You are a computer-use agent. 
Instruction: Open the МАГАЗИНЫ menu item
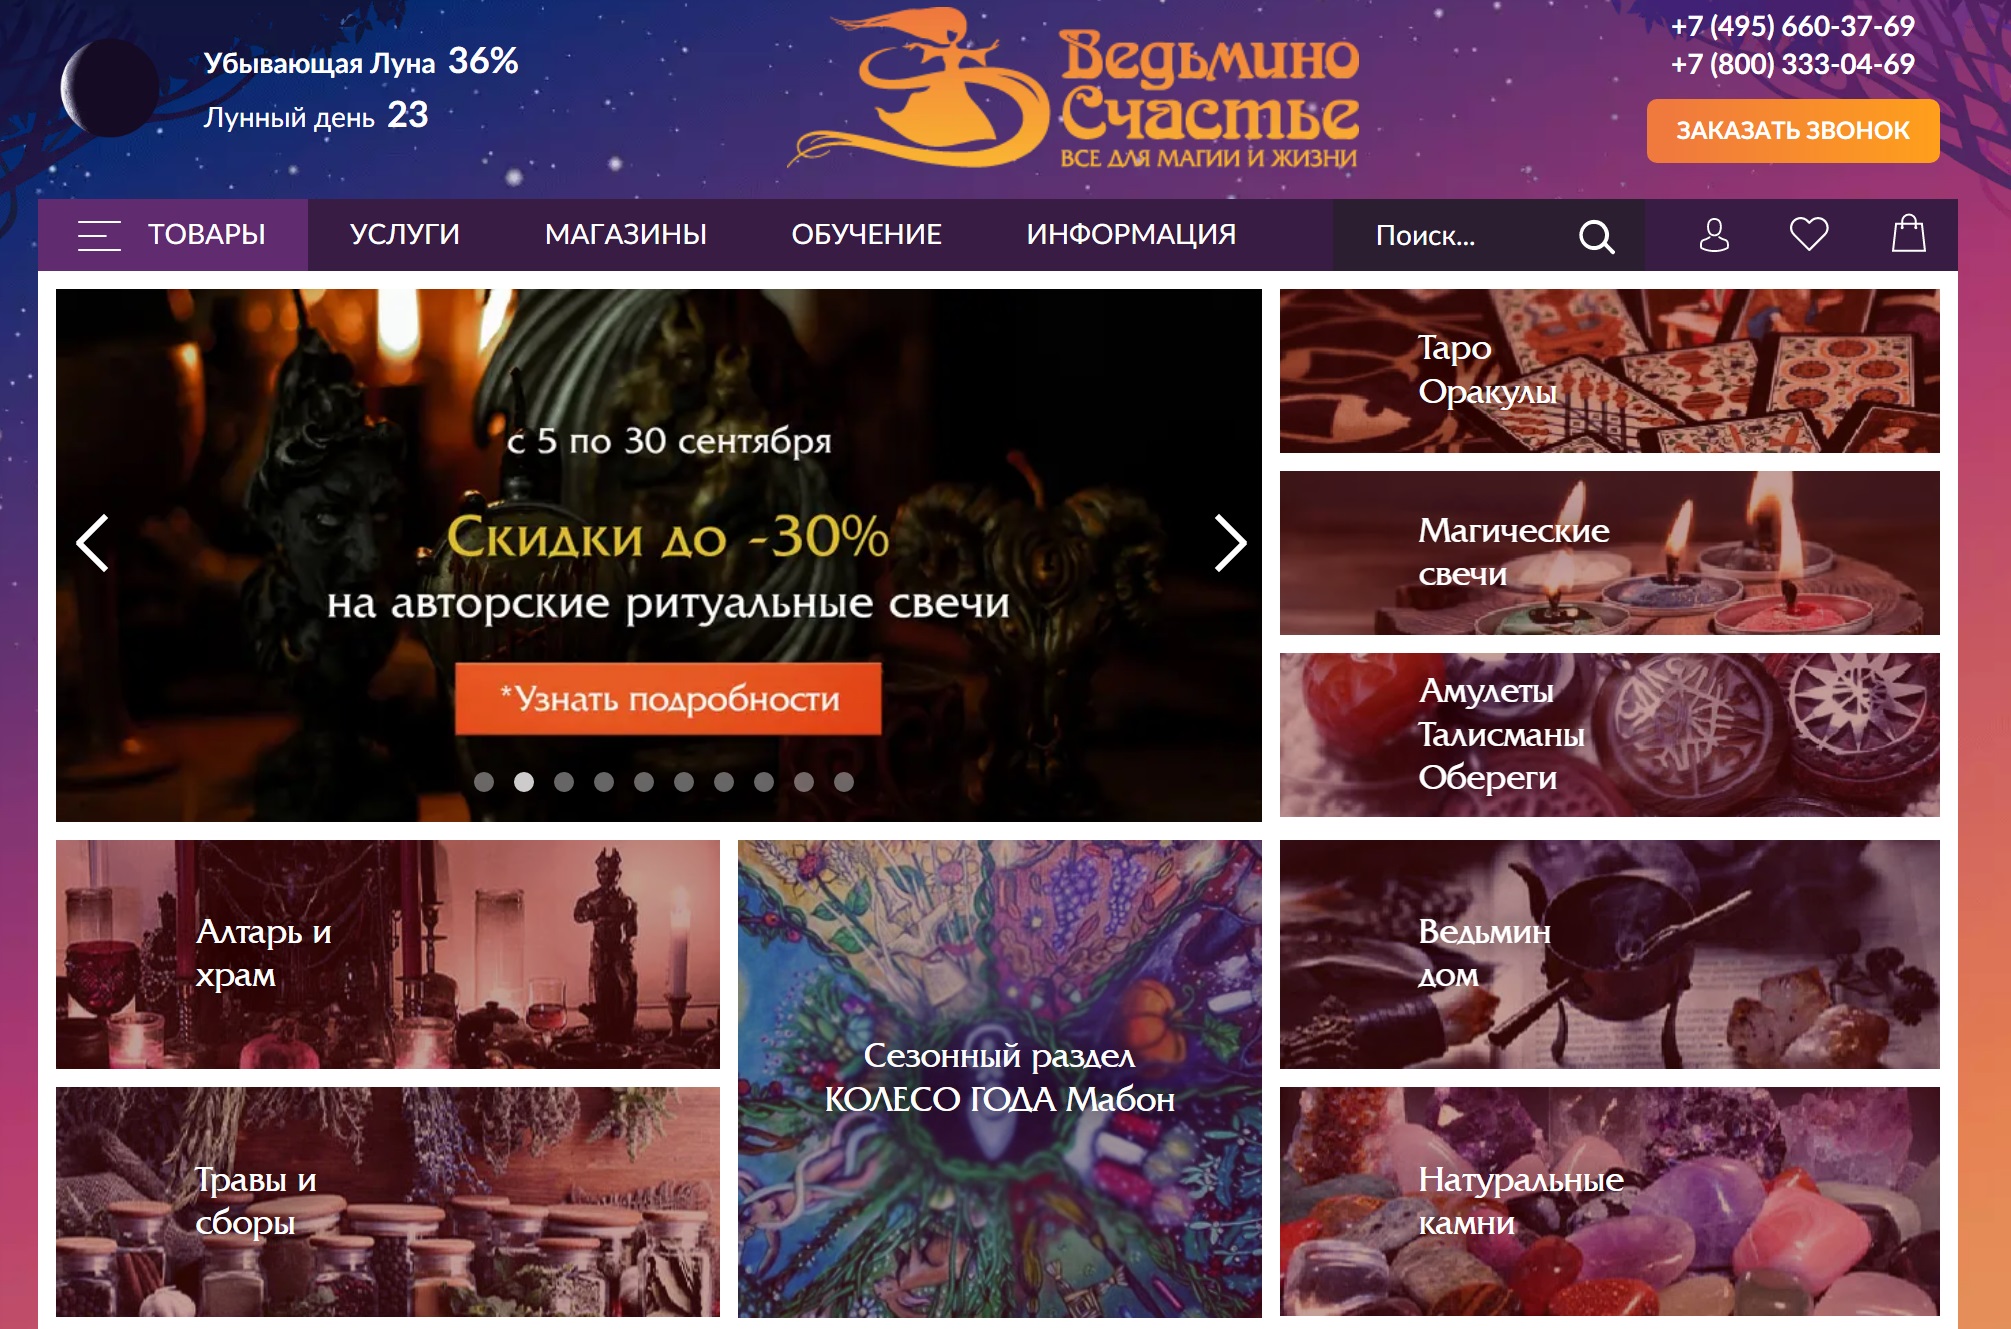tap(626, 234)
